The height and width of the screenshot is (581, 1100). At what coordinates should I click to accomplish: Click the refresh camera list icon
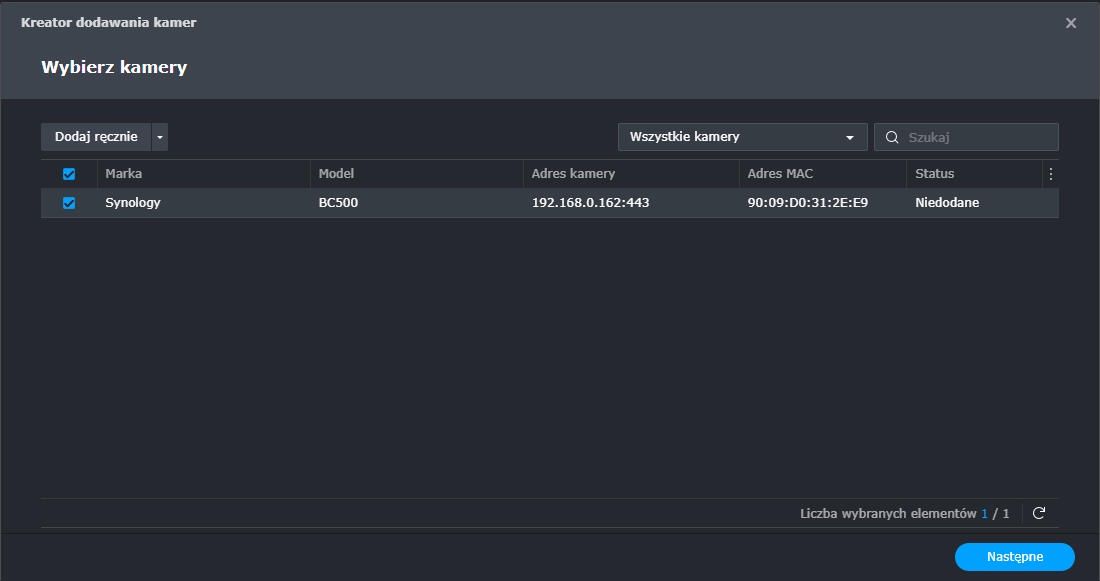tap(1039, 513)
